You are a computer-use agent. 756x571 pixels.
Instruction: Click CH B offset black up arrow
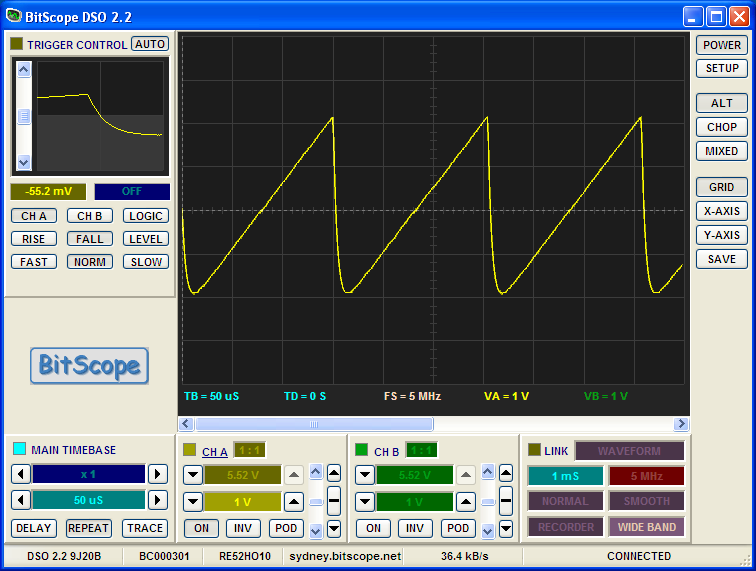506,473
